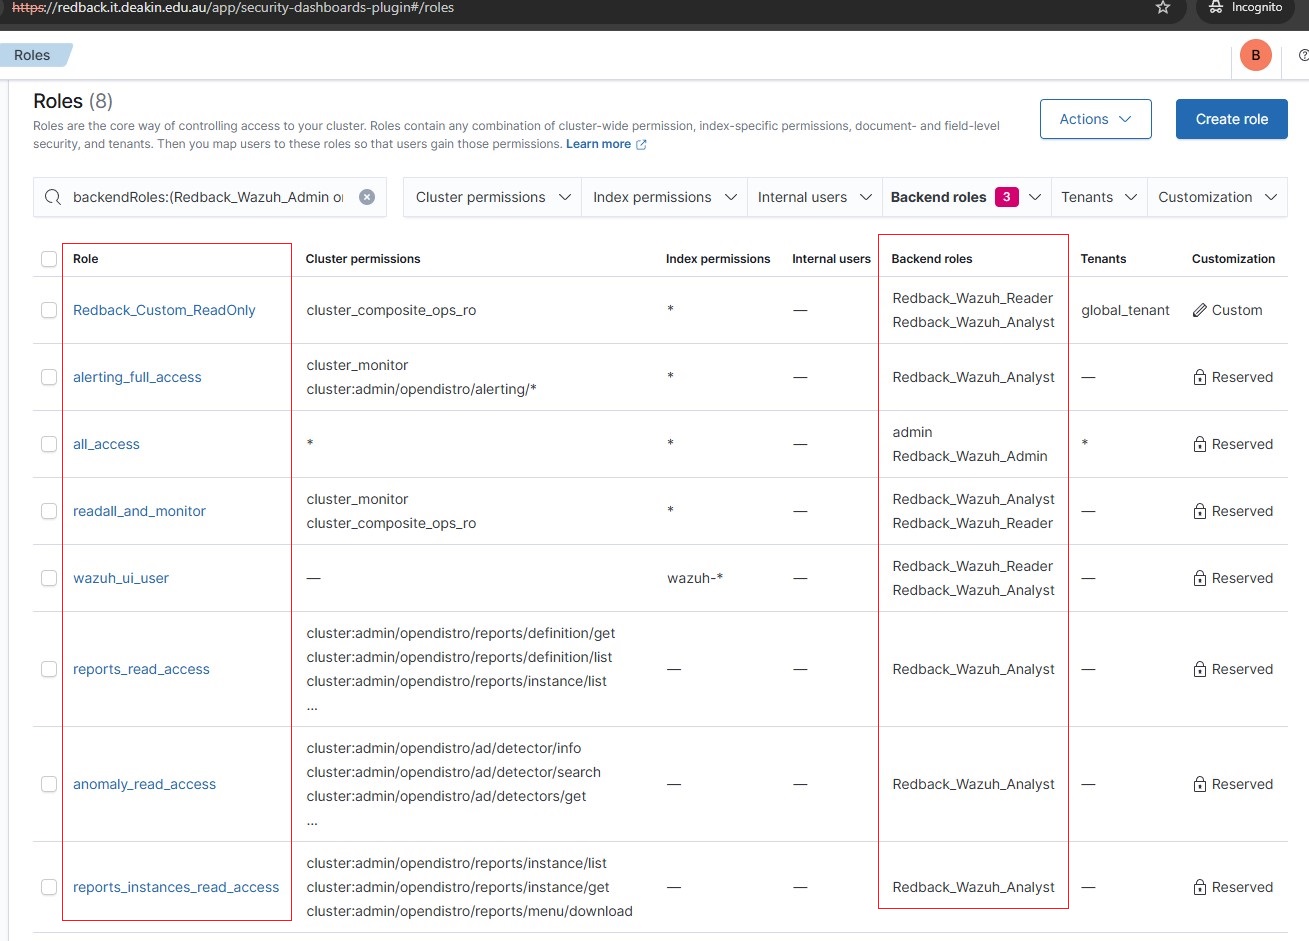Click the Roles breadcrumb tab
Screen dimensions: 1309x941
tap(32, 55)
